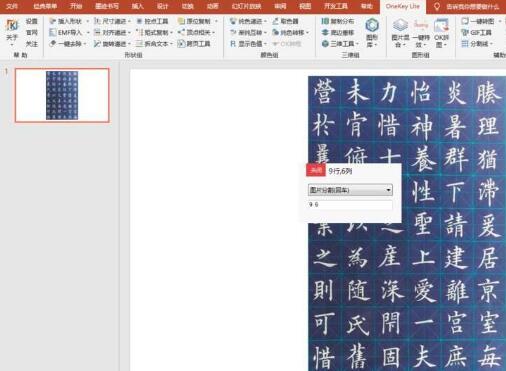
Task: Select slide 1 thumbnail
Action: point(62,95)
